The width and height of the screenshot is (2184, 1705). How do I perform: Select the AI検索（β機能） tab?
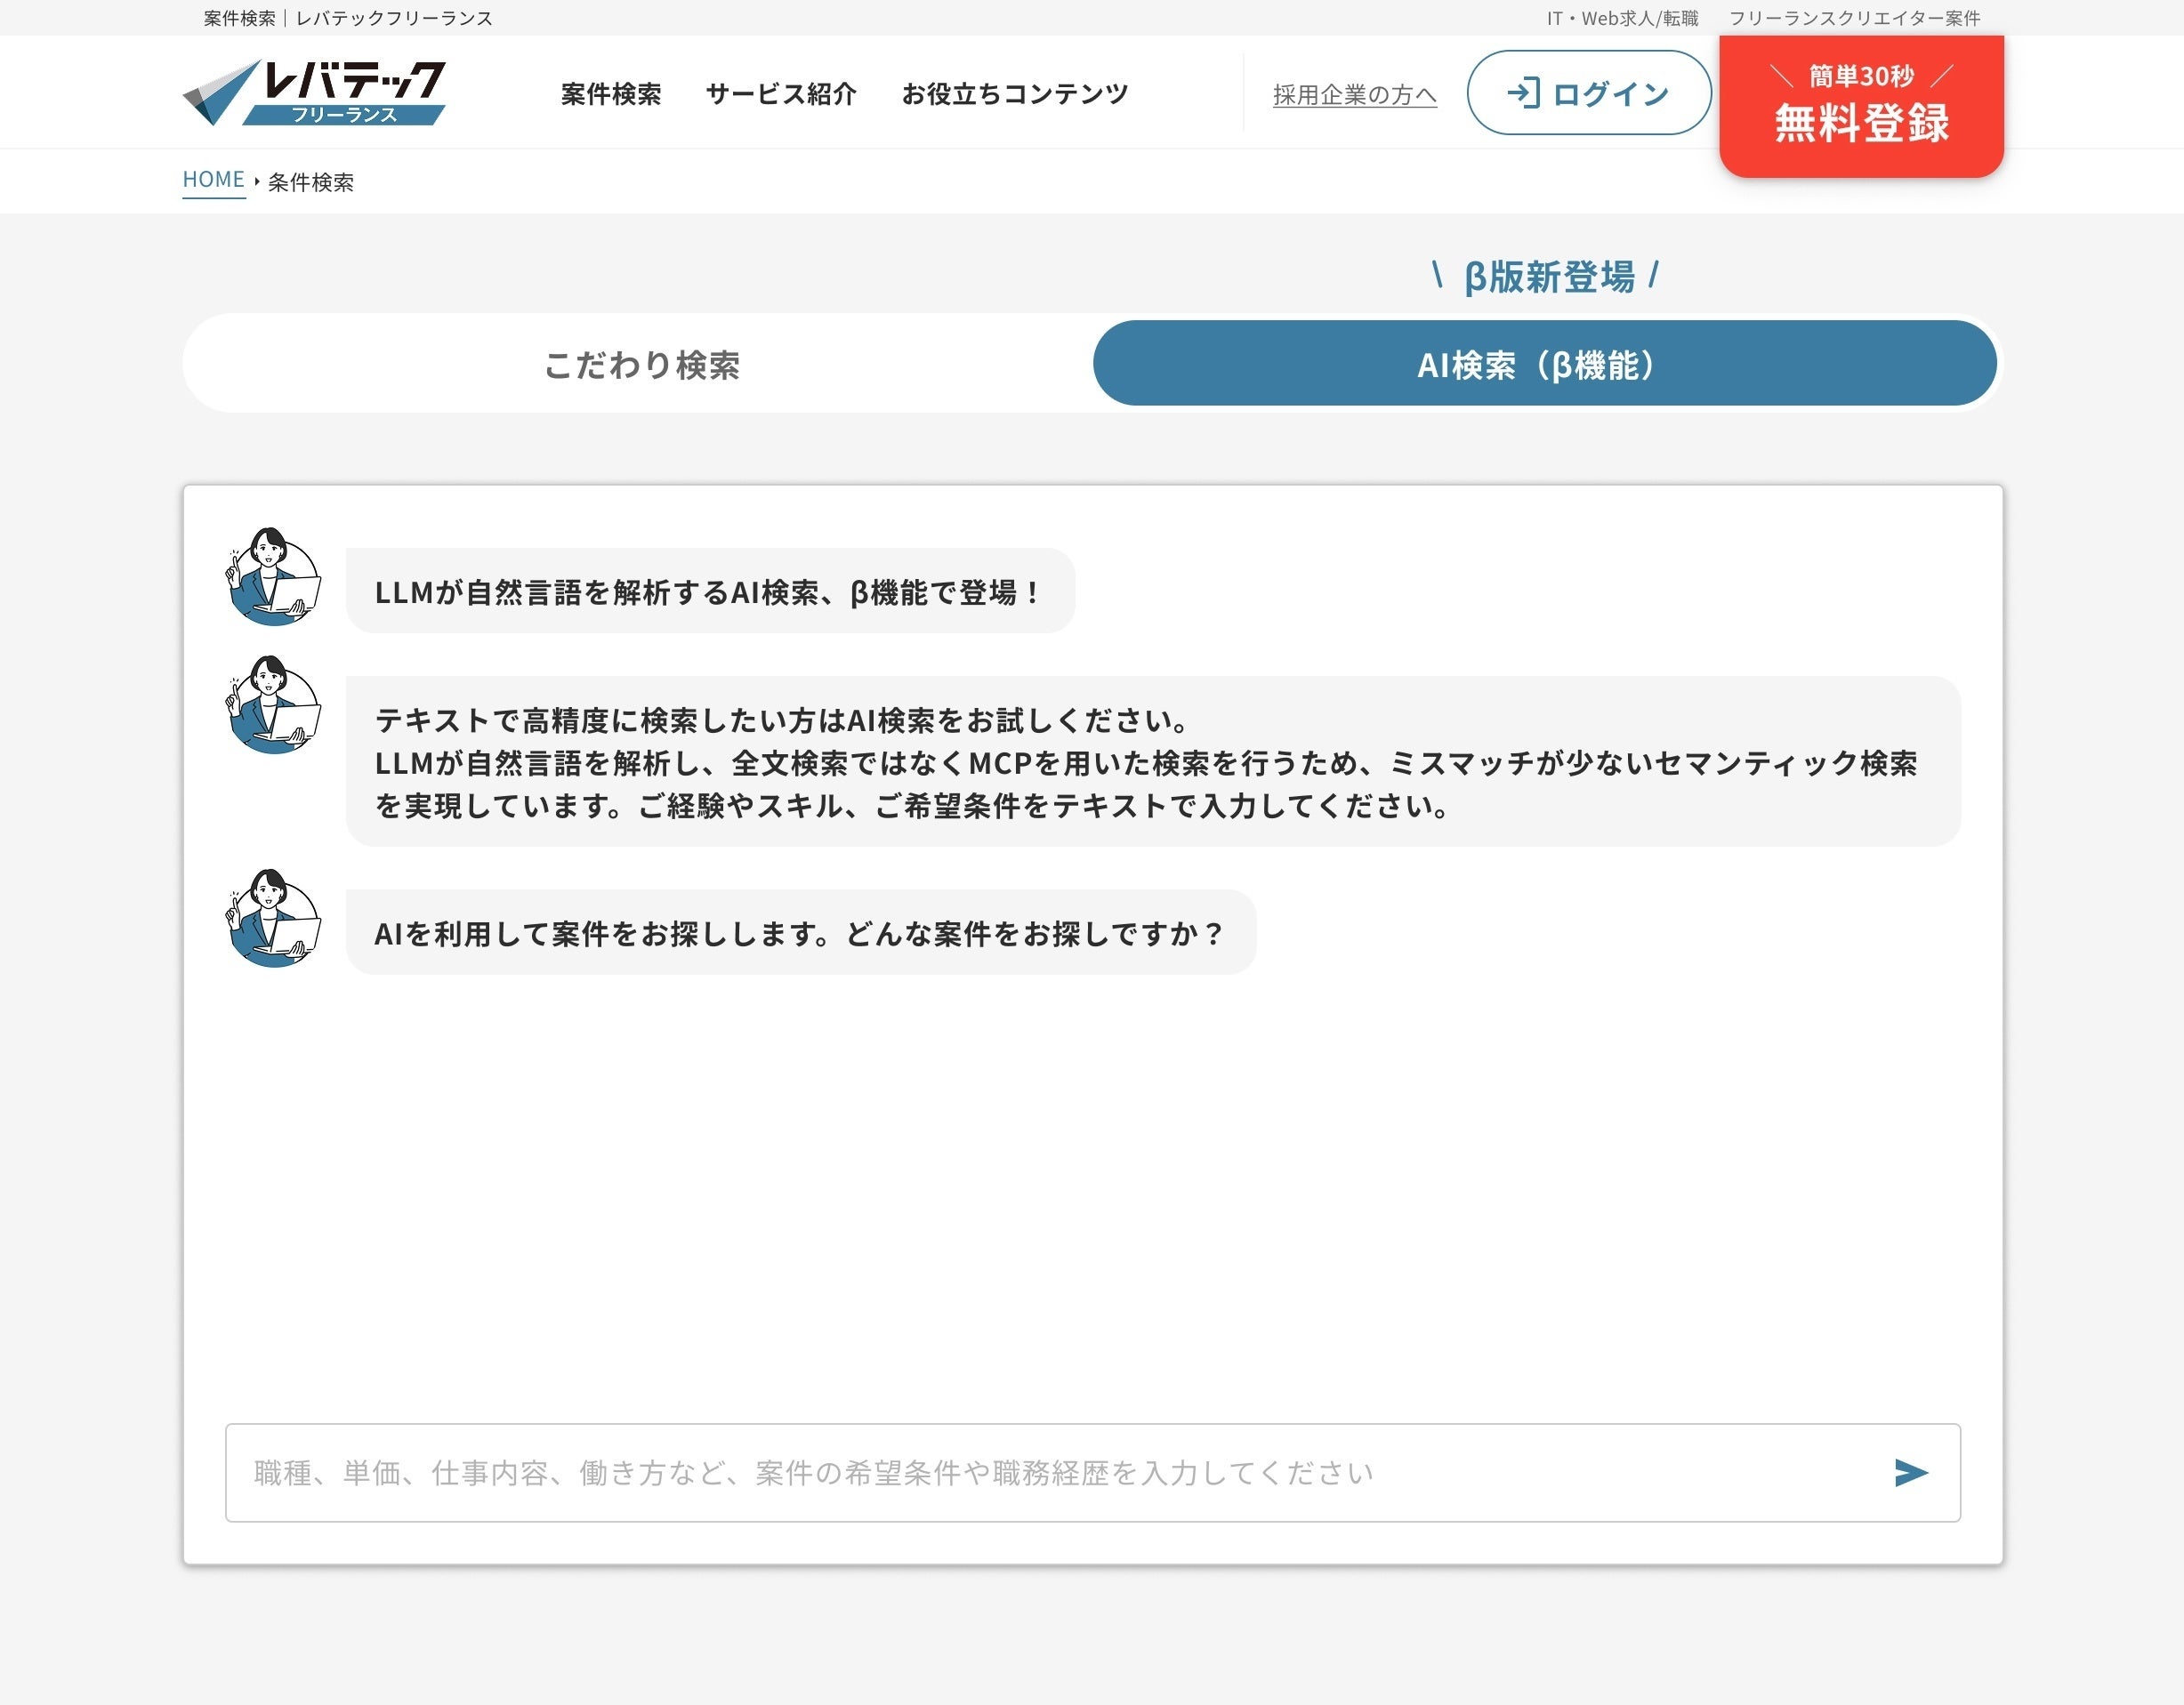[1543, 364]
